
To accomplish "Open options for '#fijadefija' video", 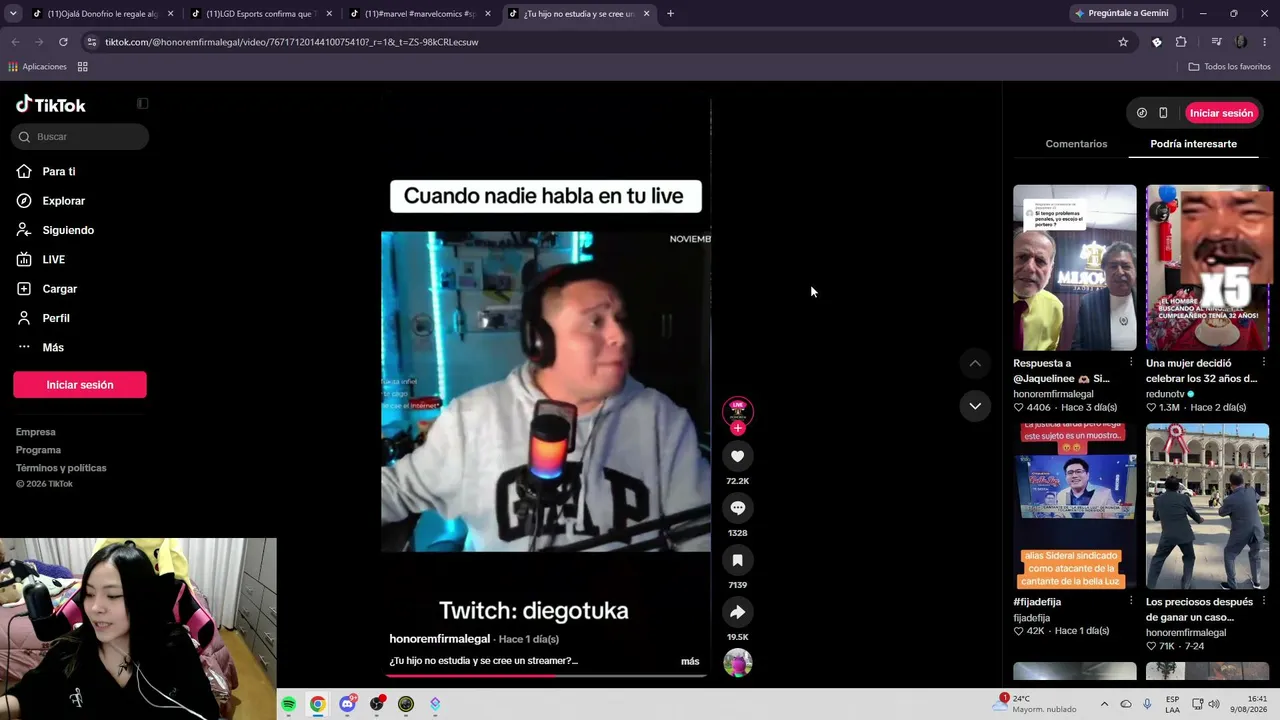I will click(1131, 601).
